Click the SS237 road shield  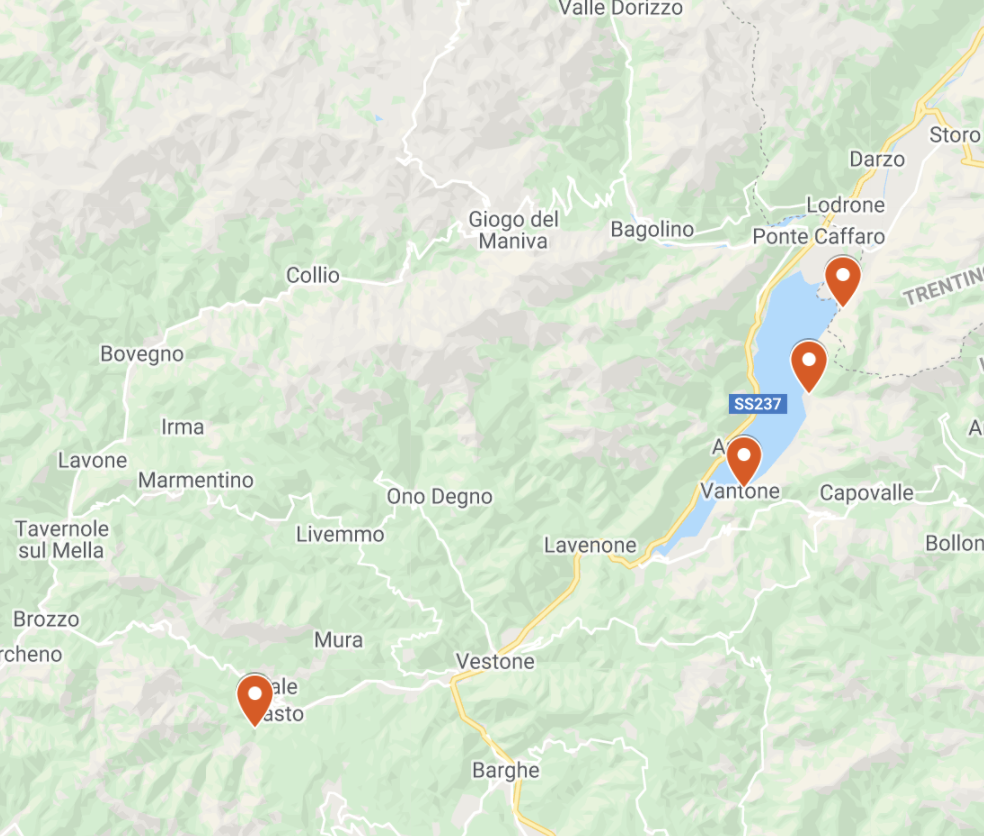[757, 404]
